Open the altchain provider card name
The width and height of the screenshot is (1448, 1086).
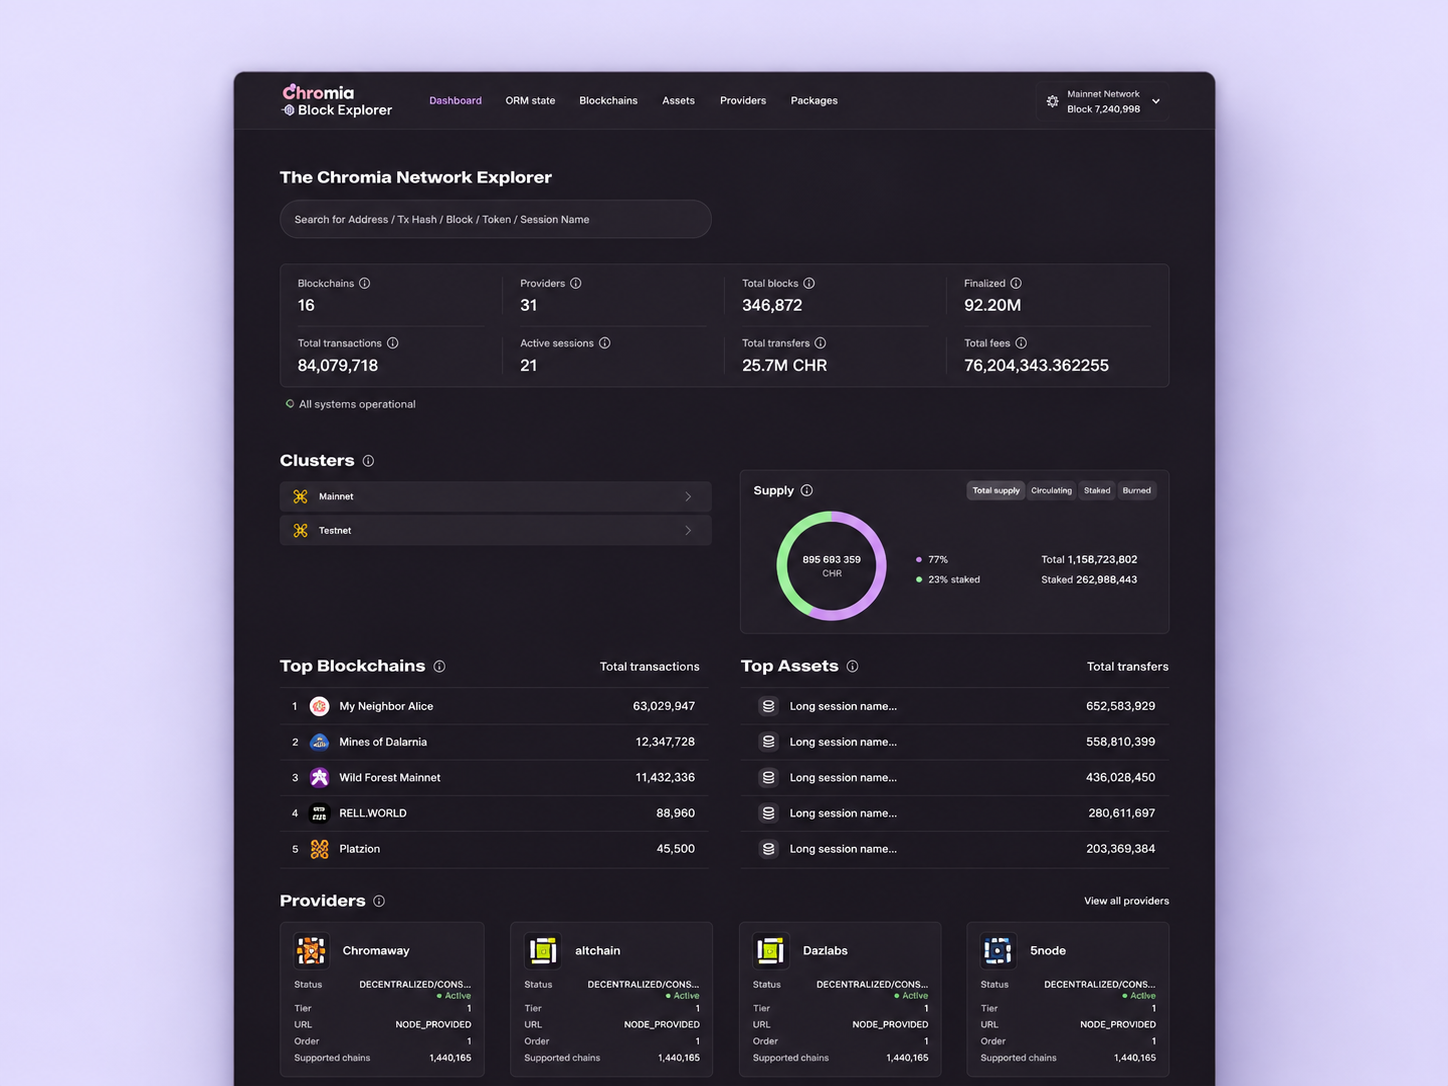598,951
